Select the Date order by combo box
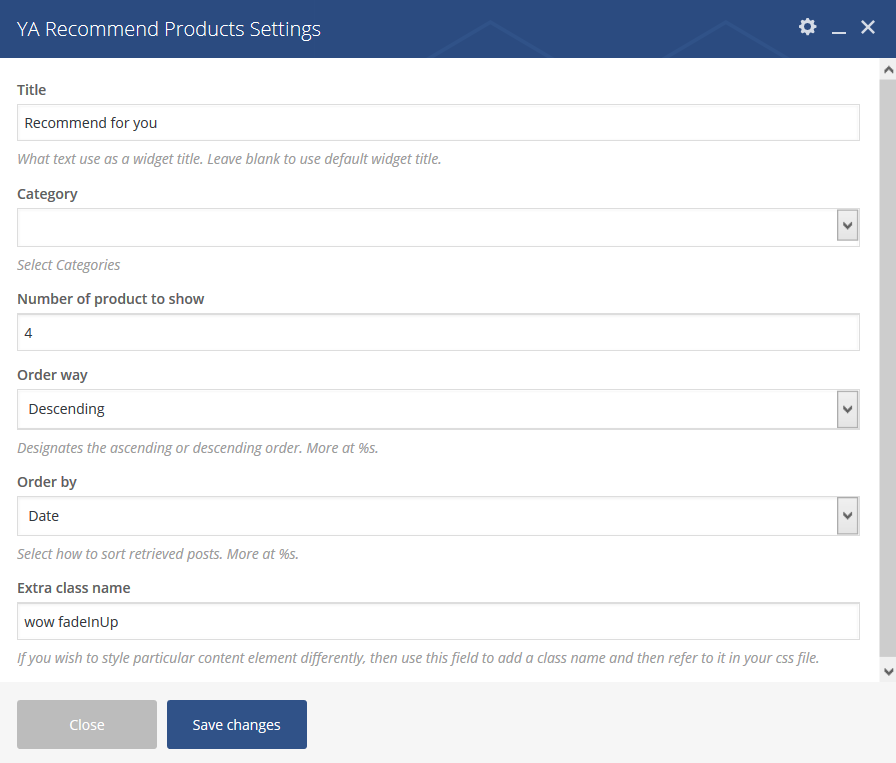Image resolution: width=896 pixels, height=763 pixels. point(438,516)
